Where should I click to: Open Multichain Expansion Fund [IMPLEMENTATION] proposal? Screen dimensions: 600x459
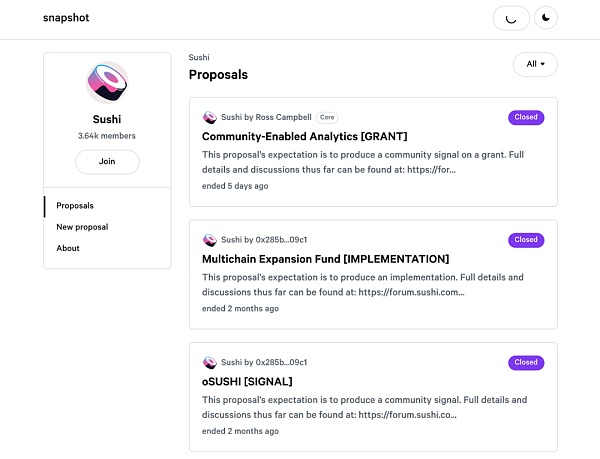click(325, 259)
